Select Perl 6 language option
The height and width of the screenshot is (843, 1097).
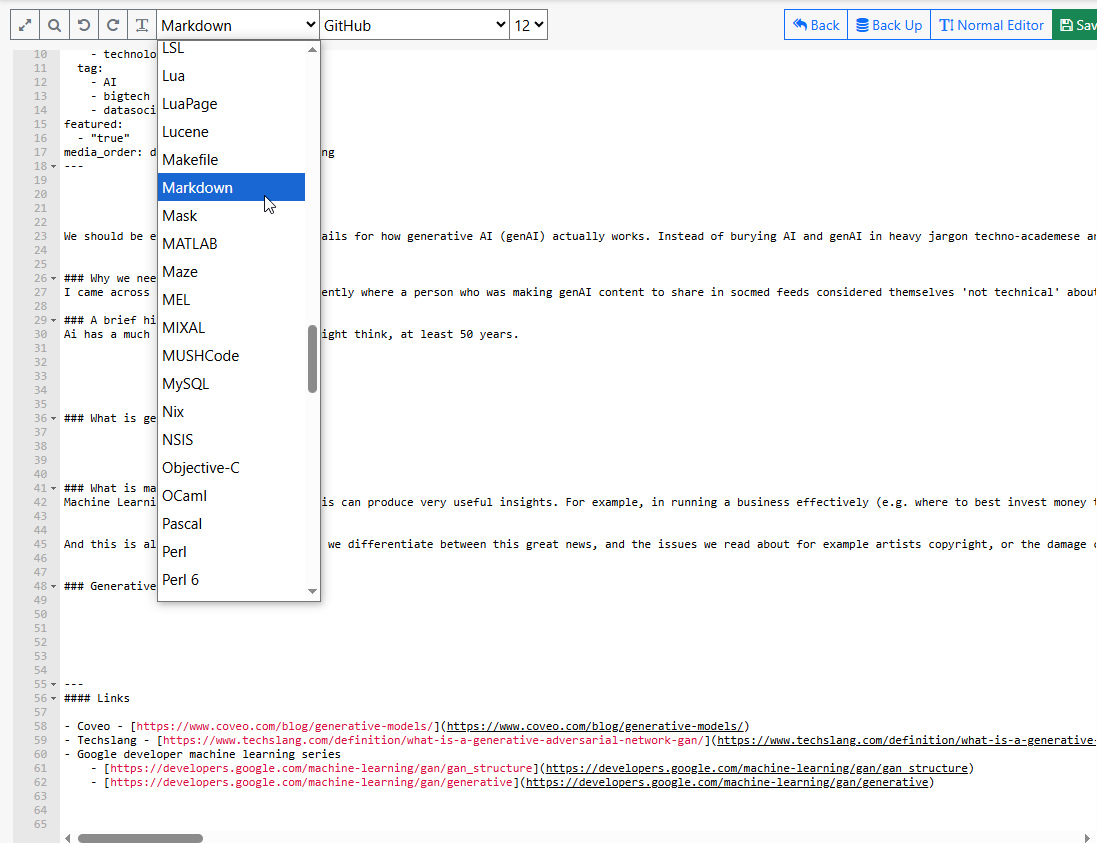(232, 579)
